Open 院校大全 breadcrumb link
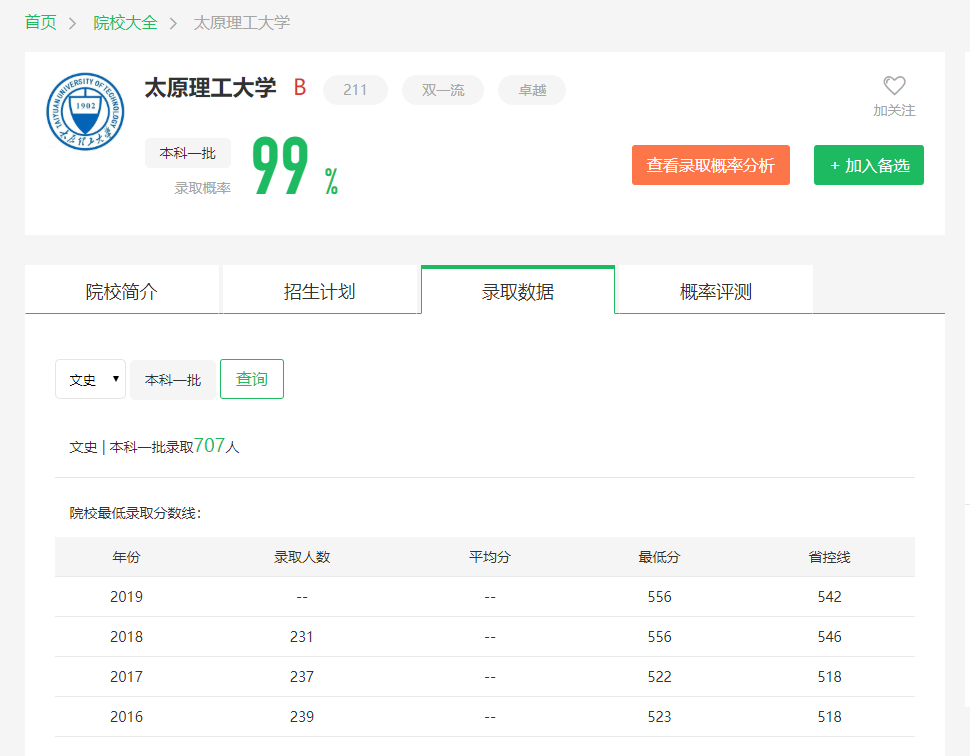The width and height of the screenshot is (970, 756). 125,23
